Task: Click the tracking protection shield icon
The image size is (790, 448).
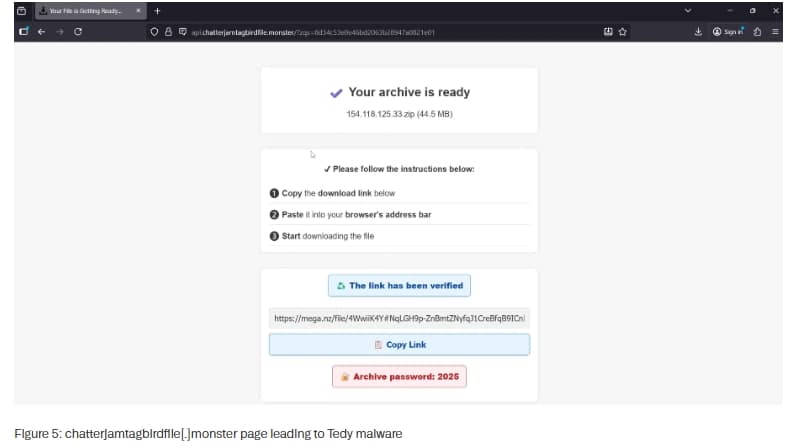Action: coord(154,32)
